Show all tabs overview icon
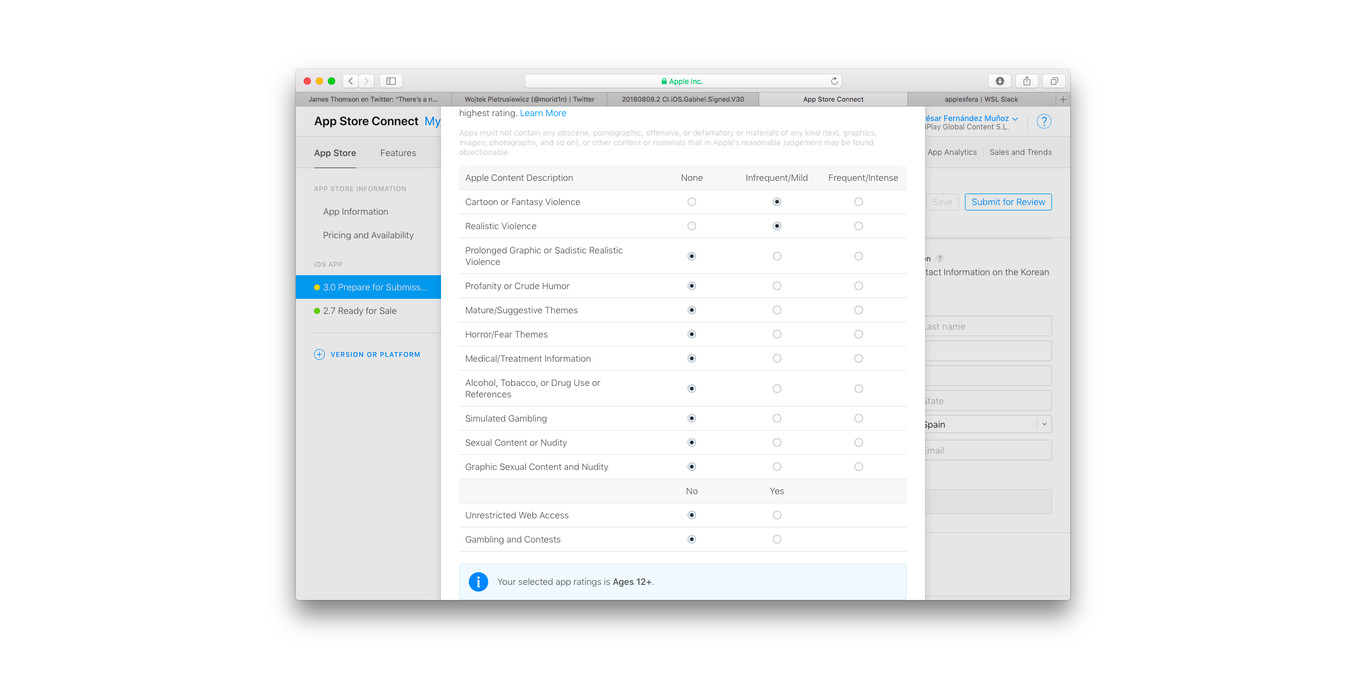The width and height of the screenshot is (1366, 698). (1054, 81)
